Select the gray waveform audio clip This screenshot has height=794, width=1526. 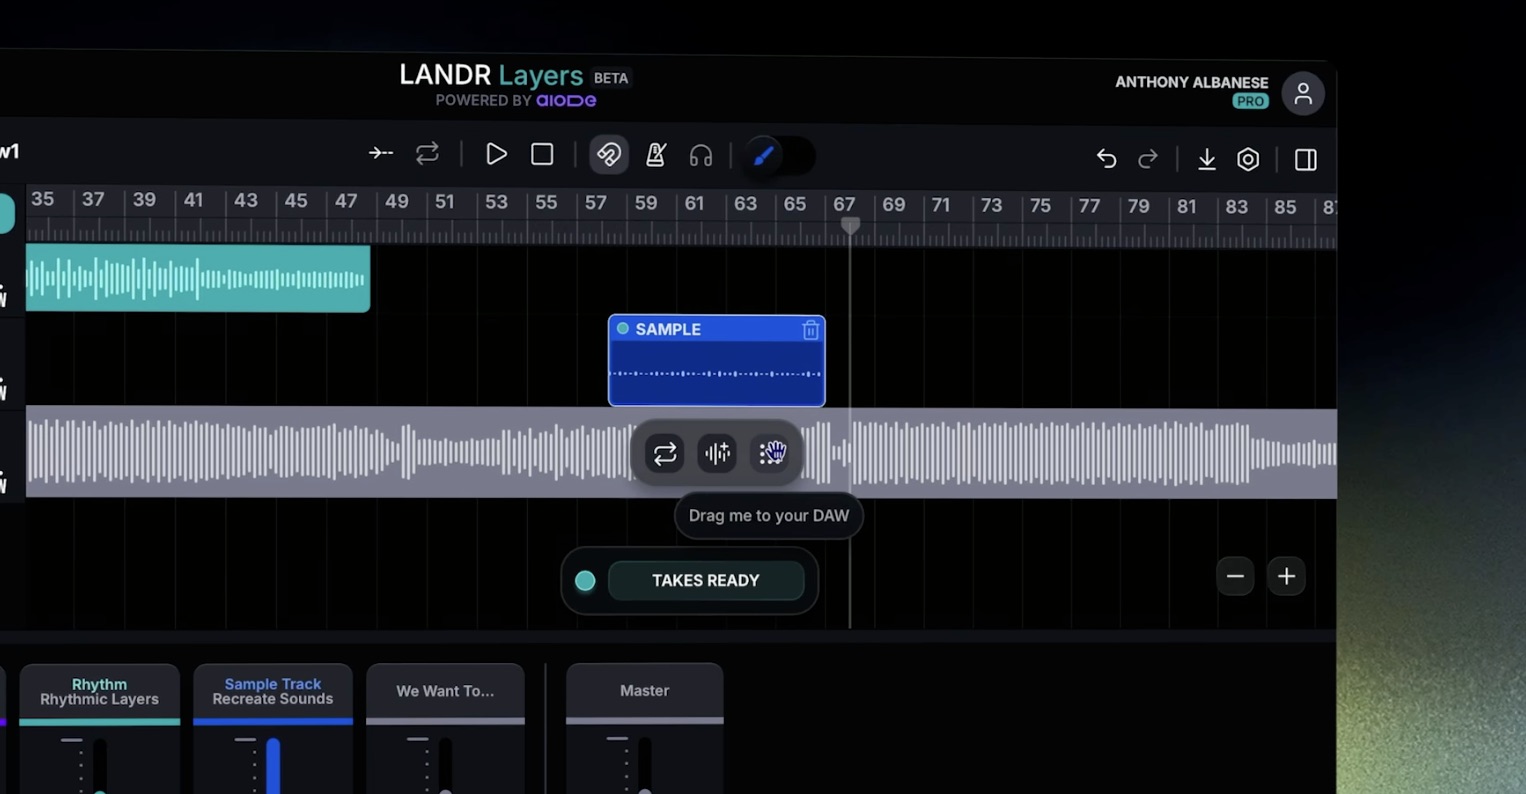click(681, 452)
